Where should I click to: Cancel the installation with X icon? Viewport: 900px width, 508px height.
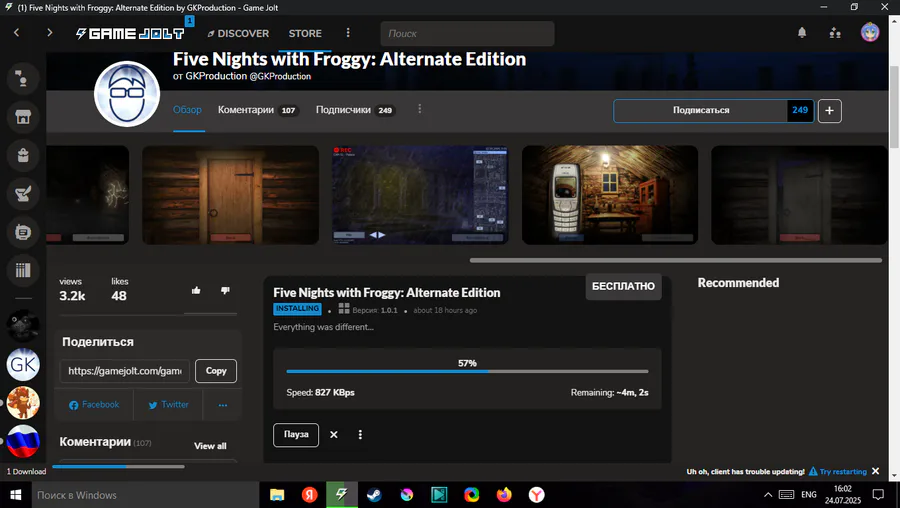333,435
